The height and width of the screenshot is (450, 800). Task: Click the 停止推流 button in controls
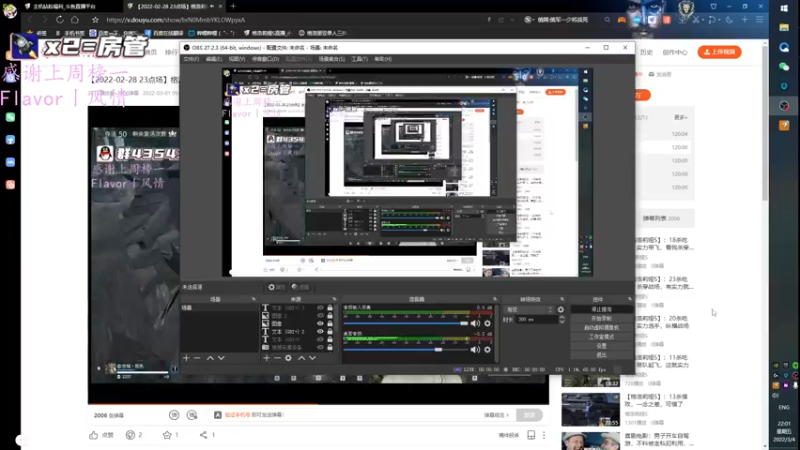[x=602, y=309]
